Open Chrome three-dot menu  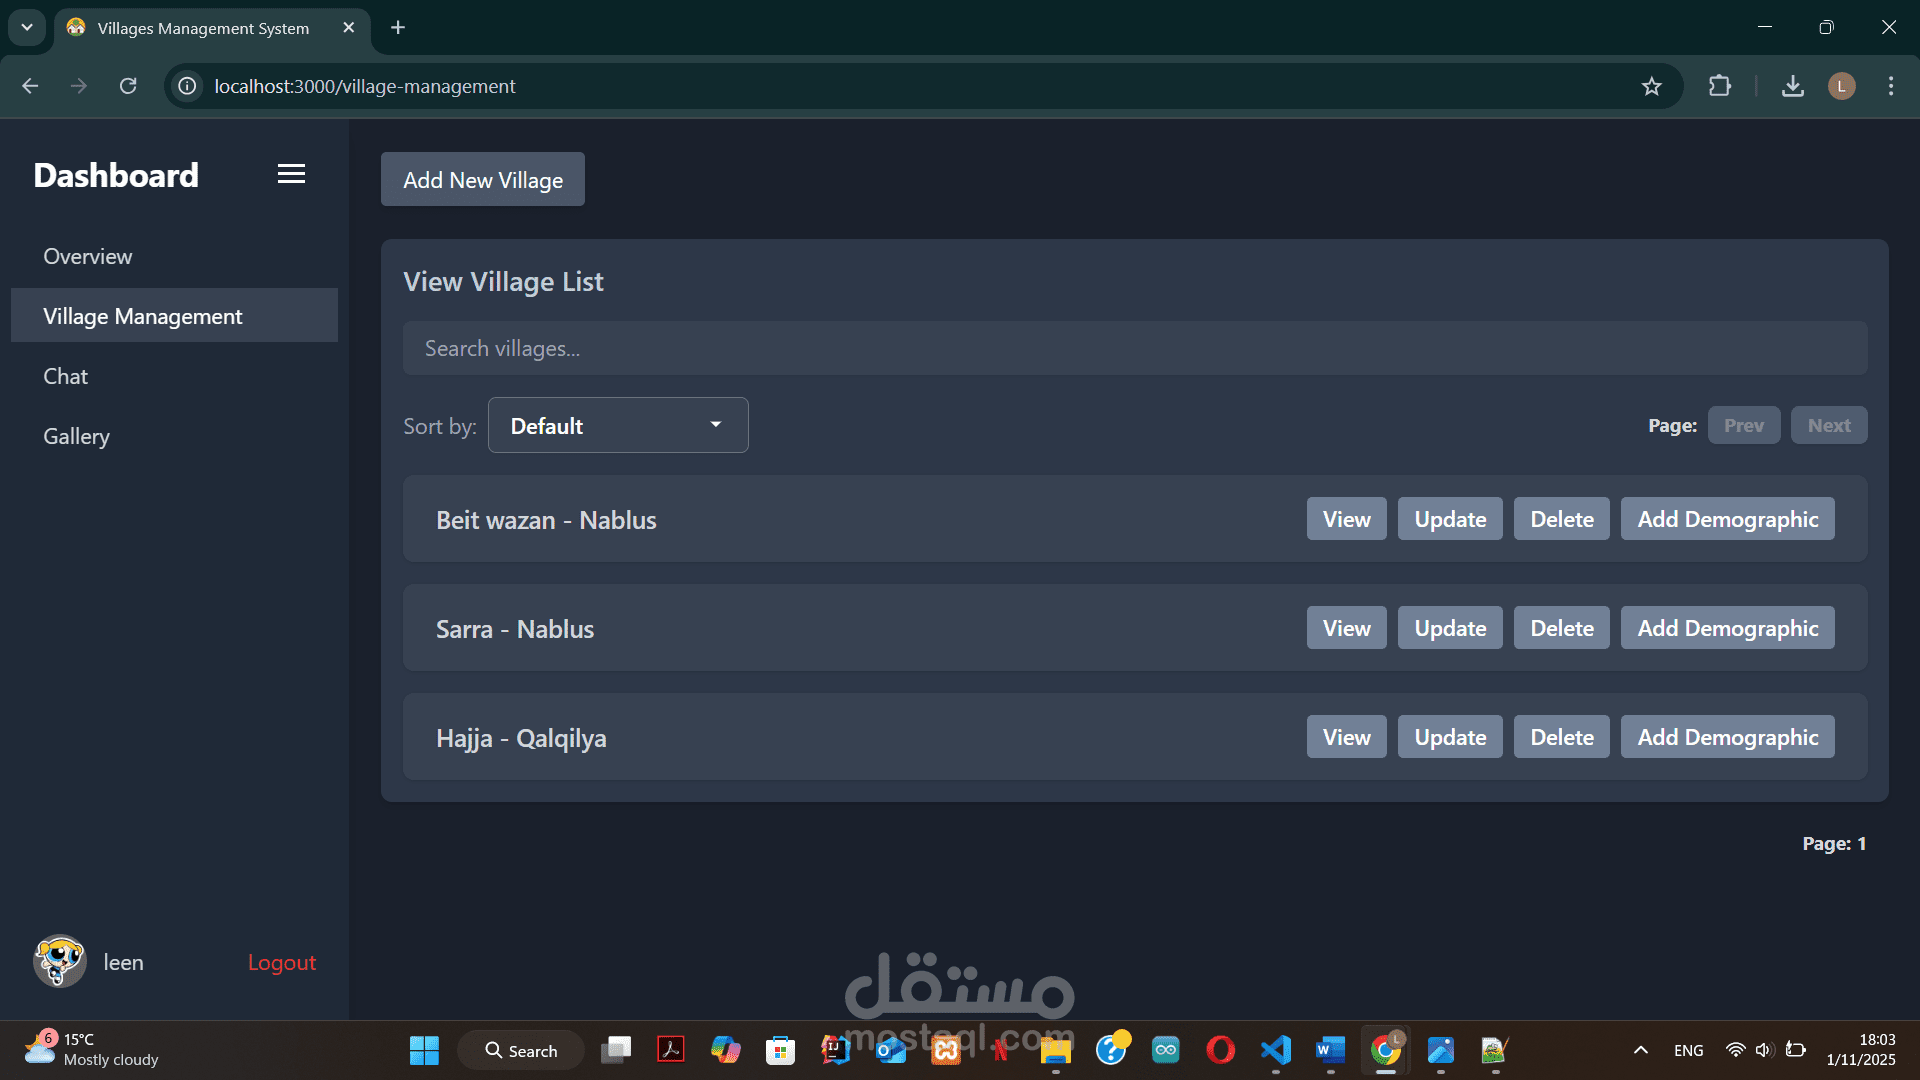tap(1890, 86)
